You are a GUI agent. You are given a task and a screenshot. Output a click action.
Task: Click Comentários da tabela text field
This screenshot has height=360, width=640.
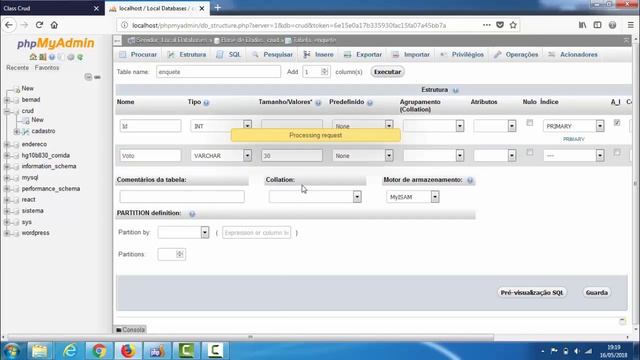[182, 197]
